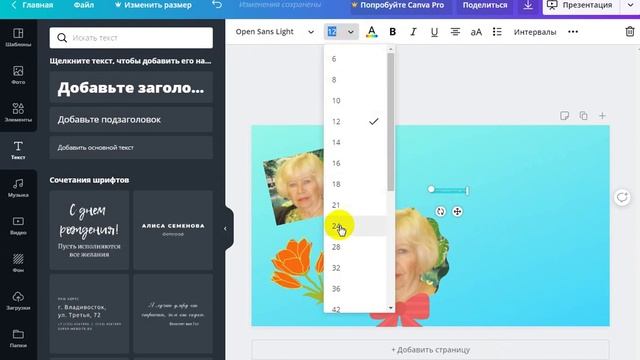This screenshot has width=640, height=360.
Task: Open the Folders sidebar tab
Action: click(18, 338)
